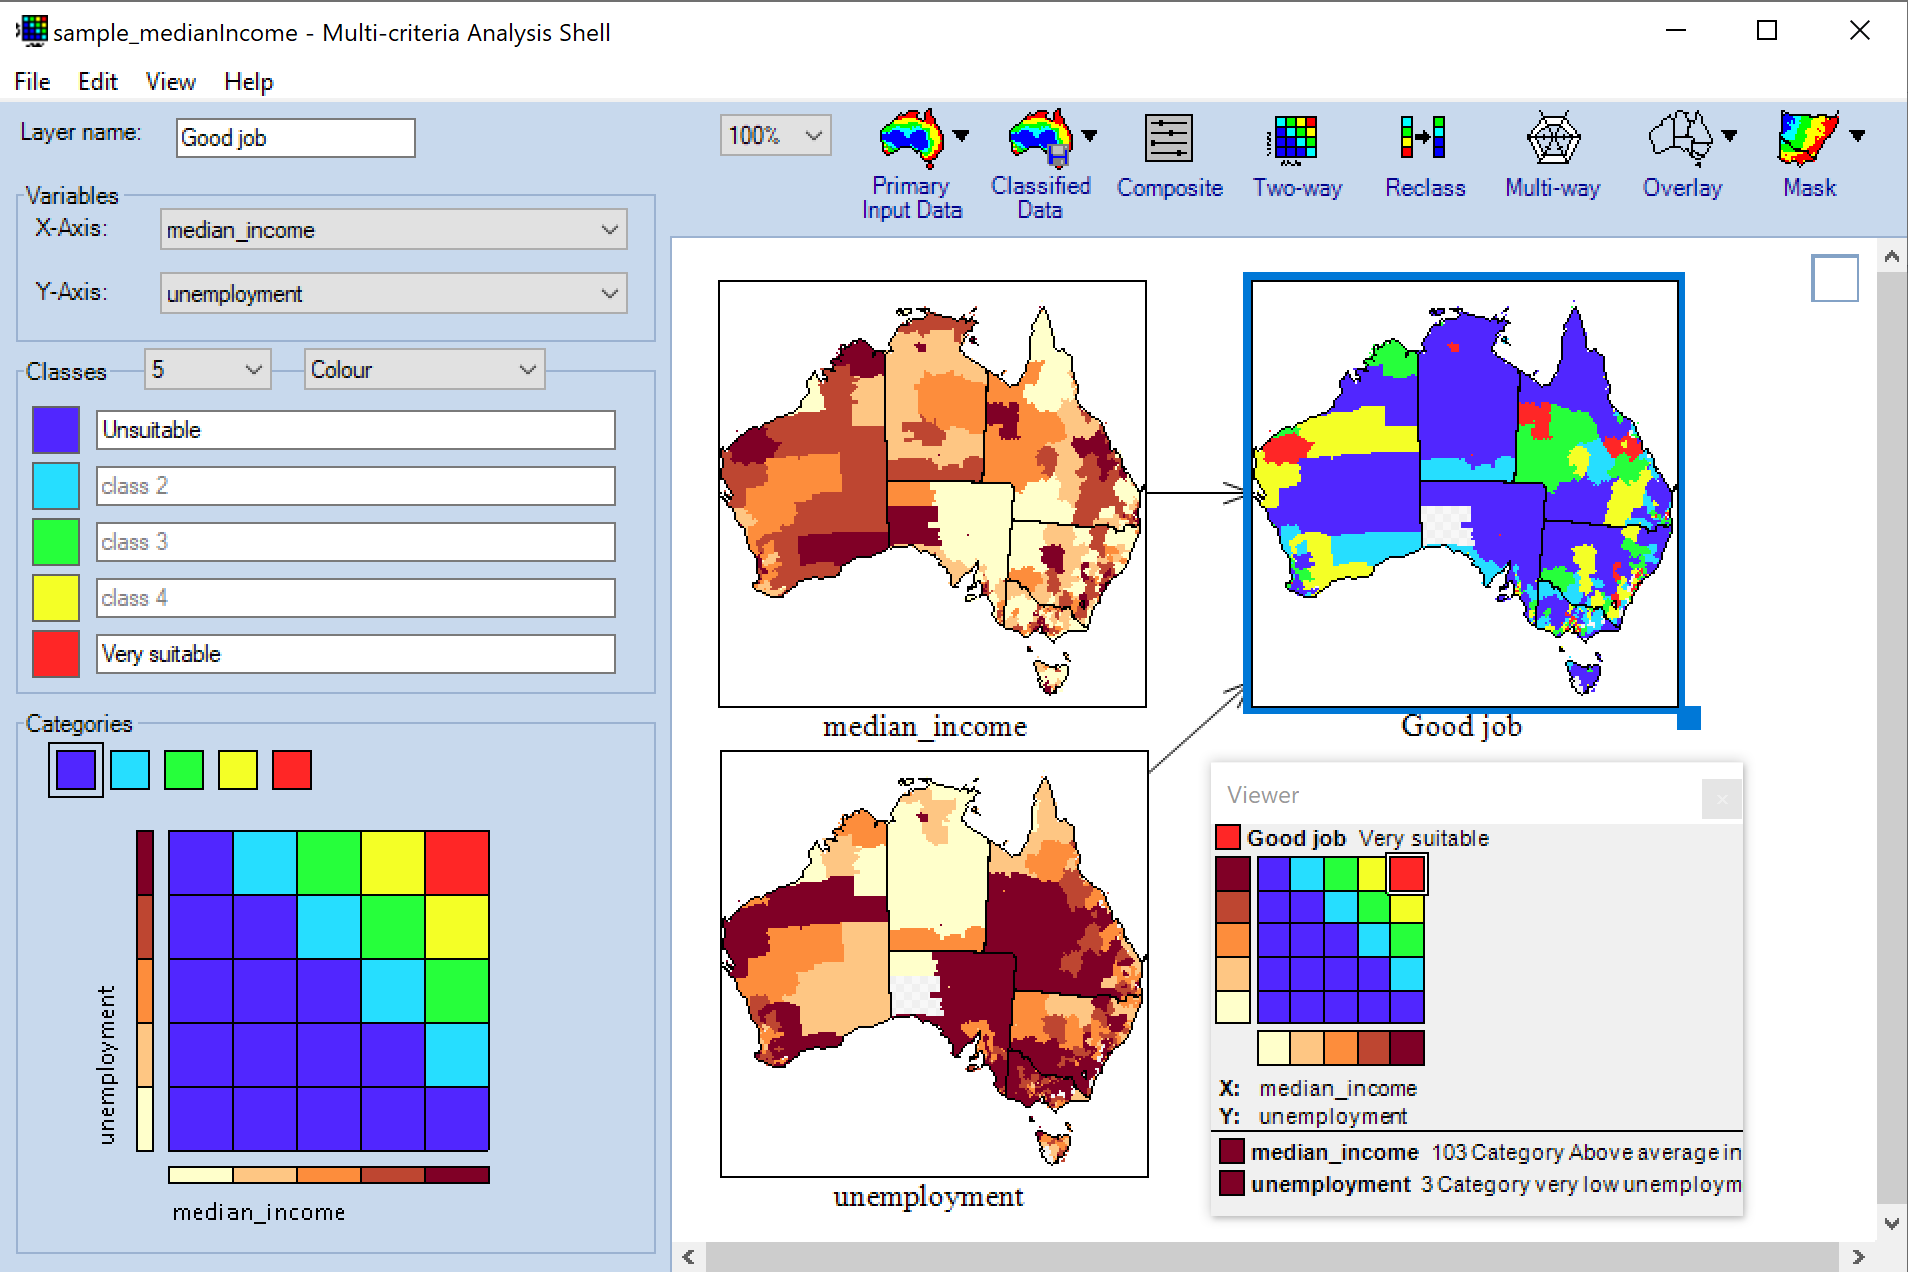Viewport: 1908px width, 1272px height.
Task: Click the Layer name input field
Action: pos(295,138)
